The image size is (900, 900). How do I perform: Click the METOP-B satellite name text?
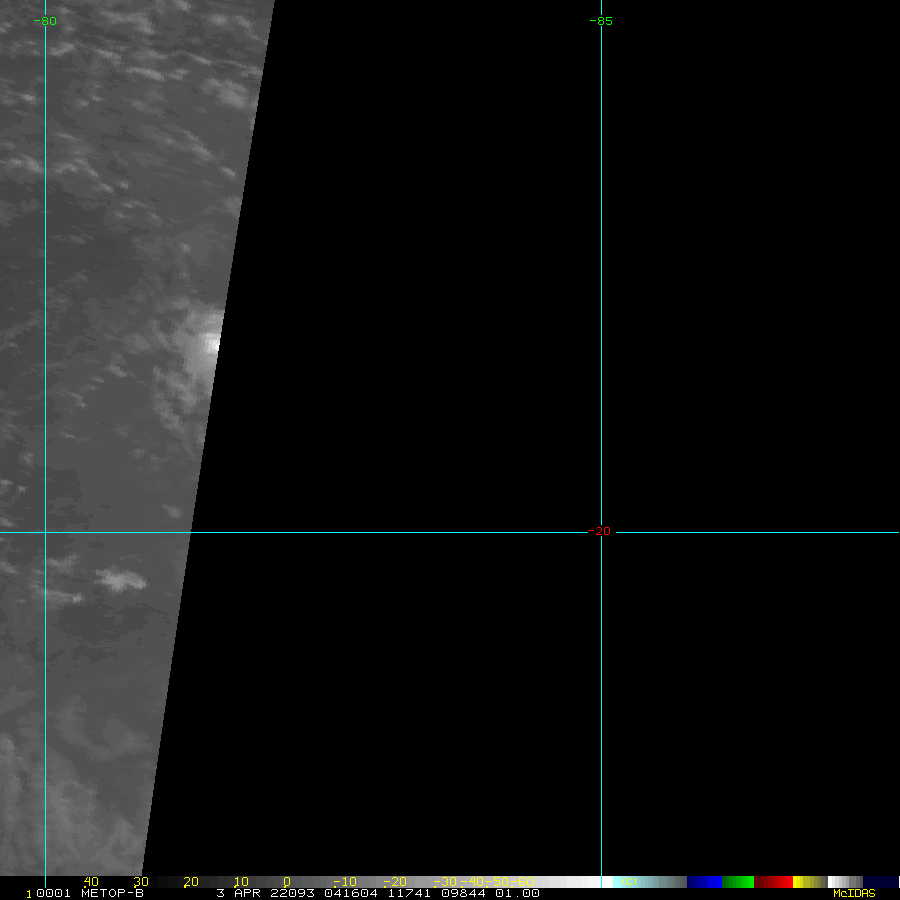tap(111, 893)
